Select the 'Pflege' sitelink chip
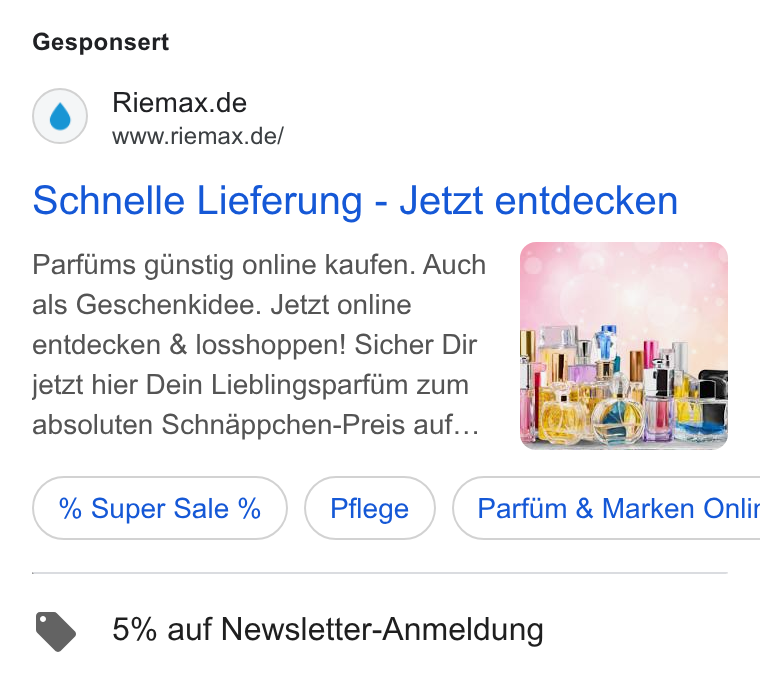 click(370, 508)
